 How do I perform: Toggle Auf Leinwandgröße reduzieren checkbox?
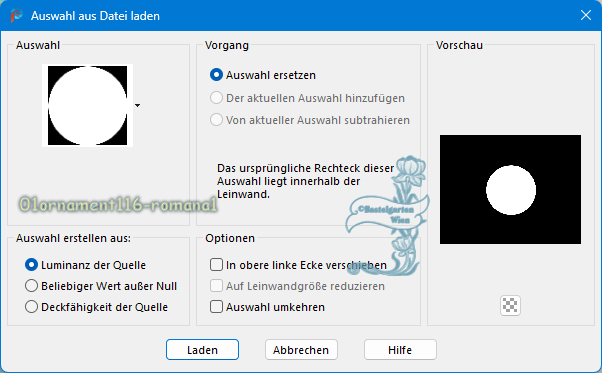[217, 286]
